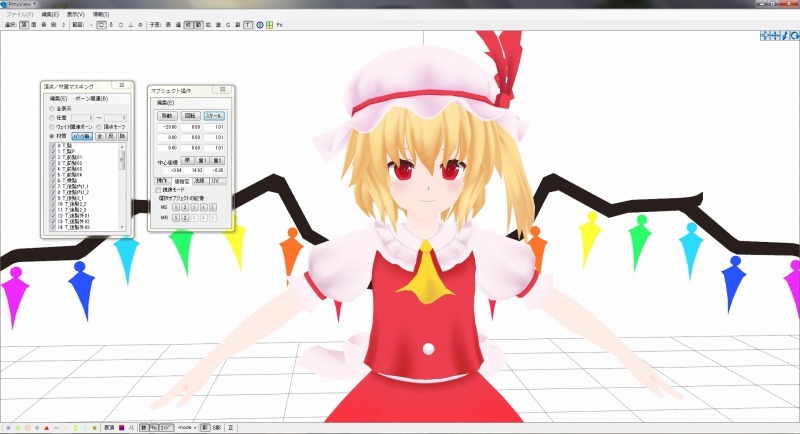Screen dimensions: 800x434
Task: Click the 原 origin button beside 中心座標
Action: pos(187,161)
